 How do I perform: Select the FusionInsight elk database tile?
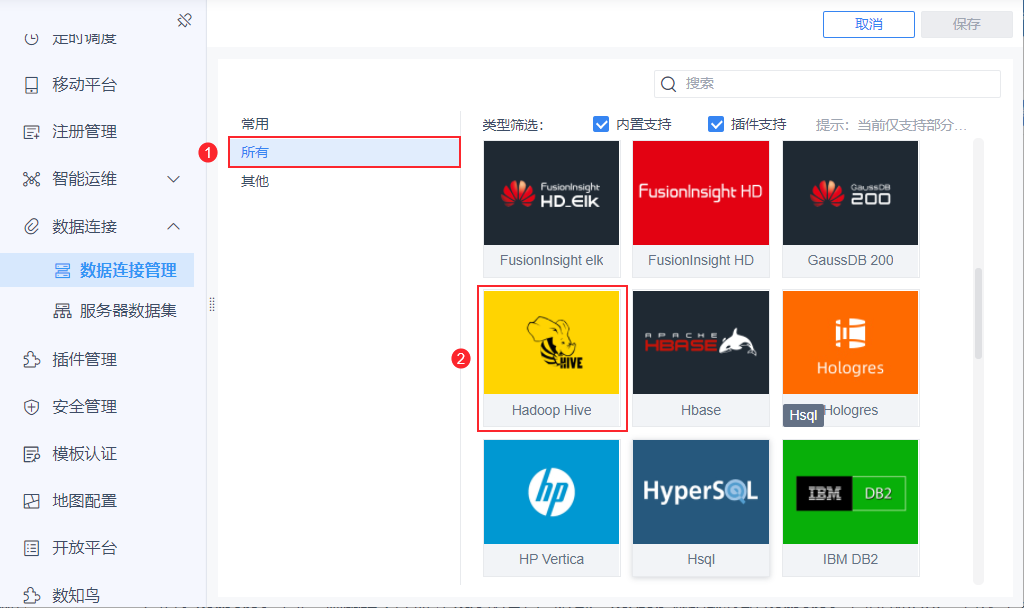tap(551, 209)
